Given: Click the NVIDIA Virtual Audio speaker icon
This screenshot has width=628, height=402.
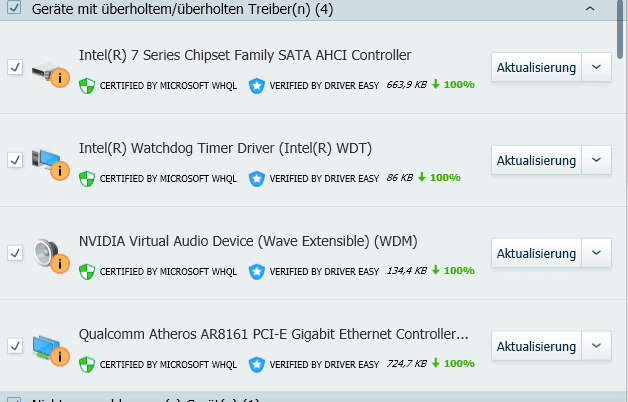Looking at the screenshot, I should click(50, 256).
